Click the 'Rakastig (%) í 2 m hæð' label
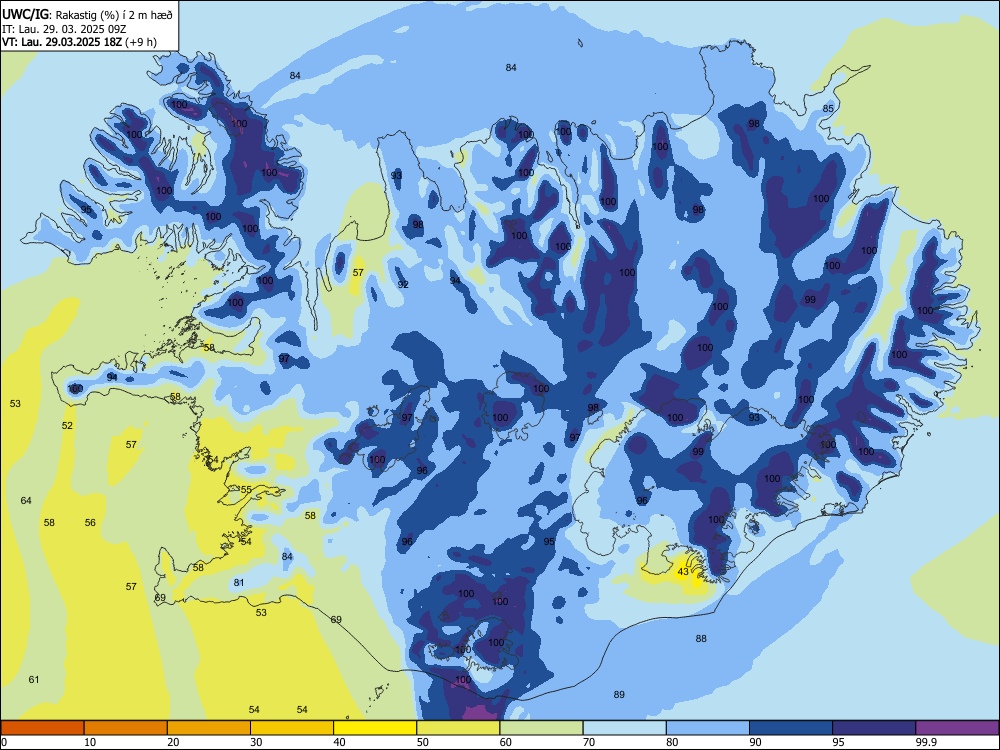Image resolution: width=1000 pixels, height=750 pixels. [x=113, y=15]
